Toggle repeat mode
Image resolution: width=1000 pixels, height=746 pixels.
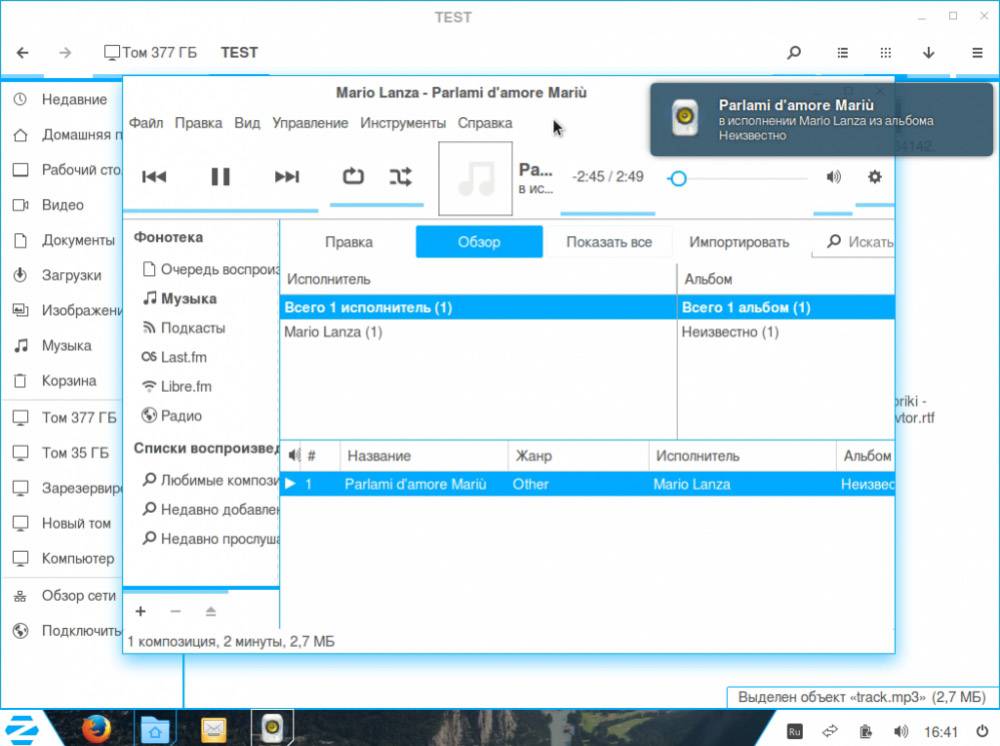353,177
